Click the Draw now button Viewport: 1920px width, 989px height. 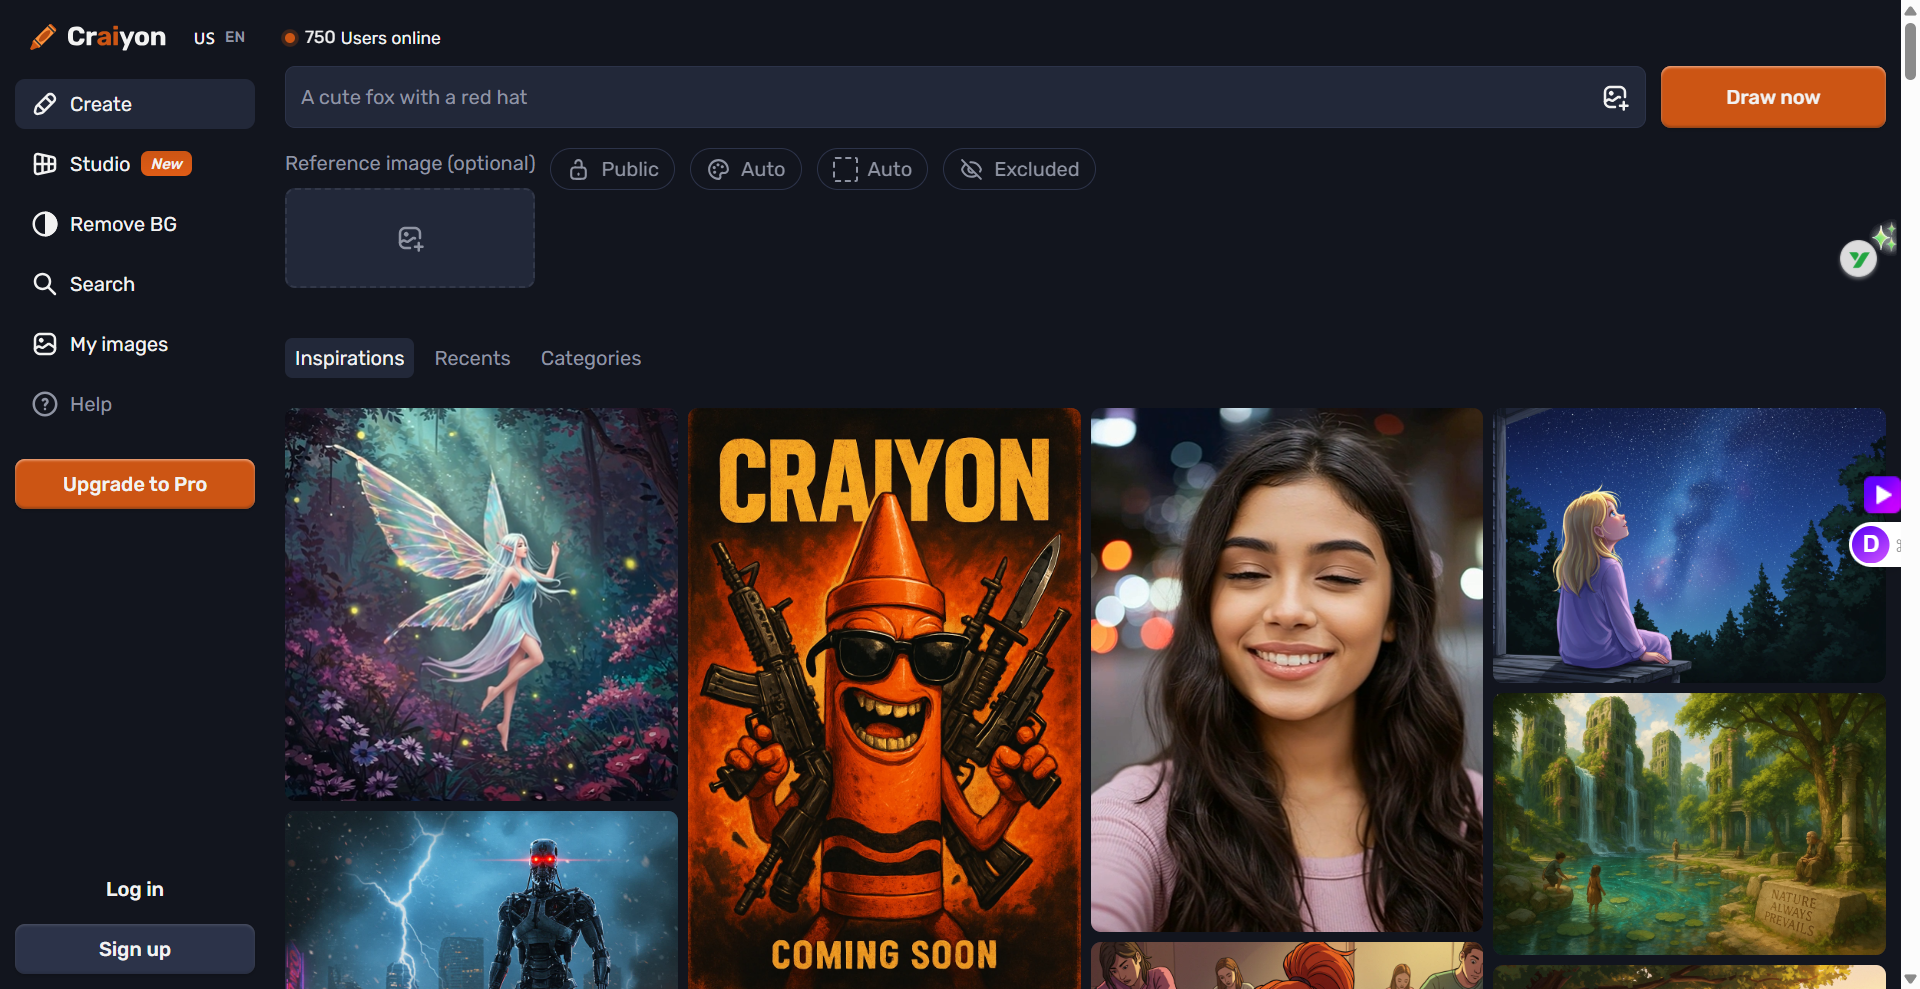tap(1773, 97)
